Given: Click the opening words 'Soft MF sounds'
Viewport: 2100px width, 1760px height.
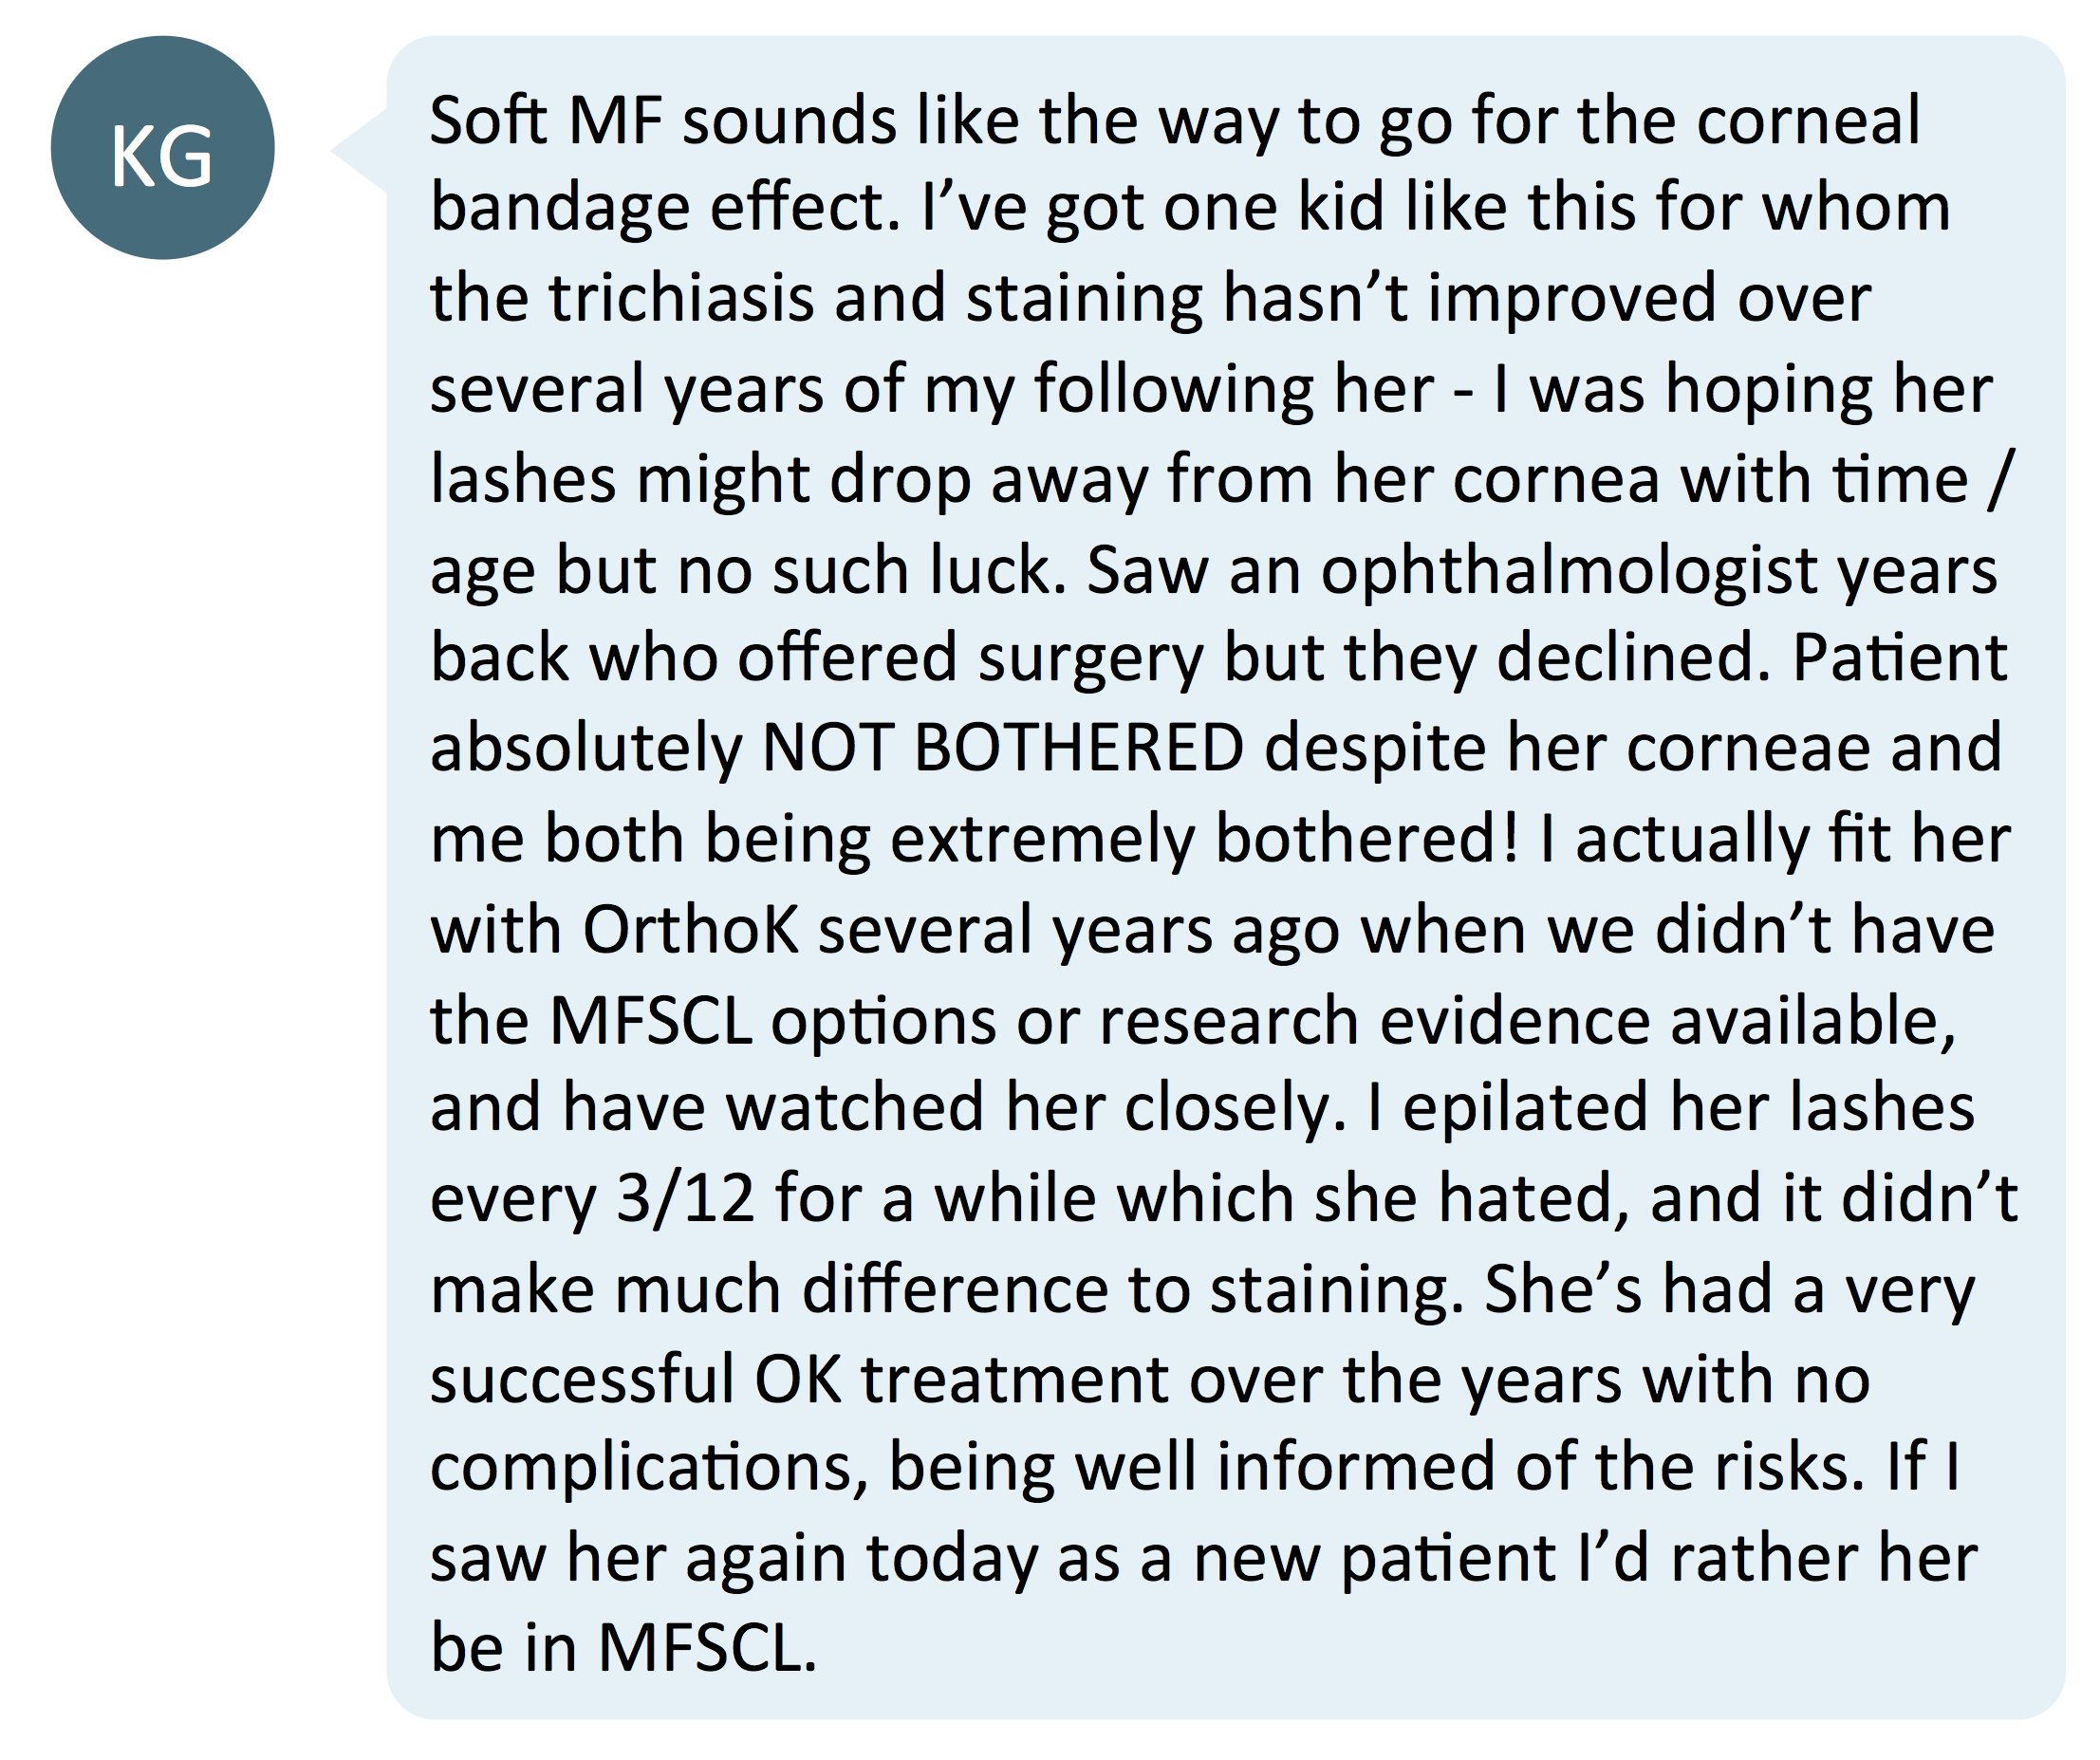Looking at the screenshot, I should coord(664,121).
